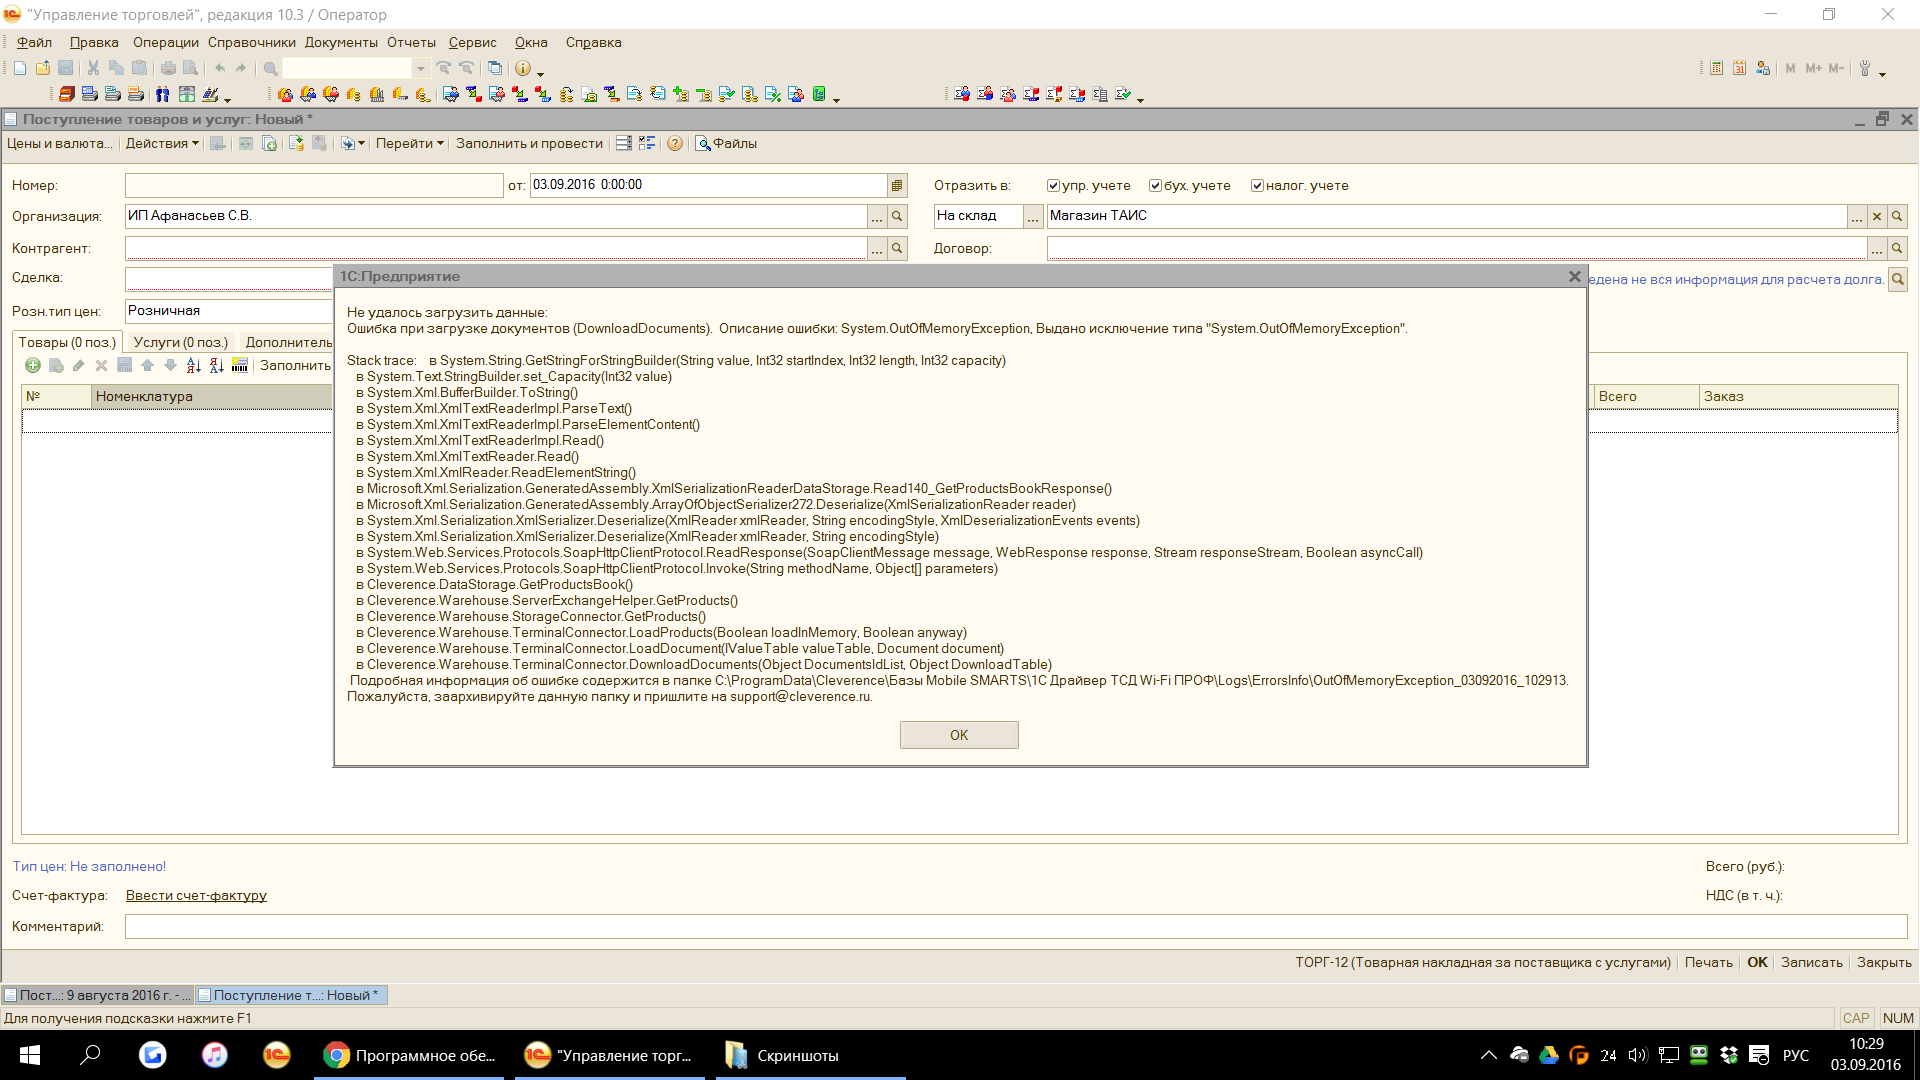Open the Операции menu
1920x1080 pixels.
[x=165, y=42]
